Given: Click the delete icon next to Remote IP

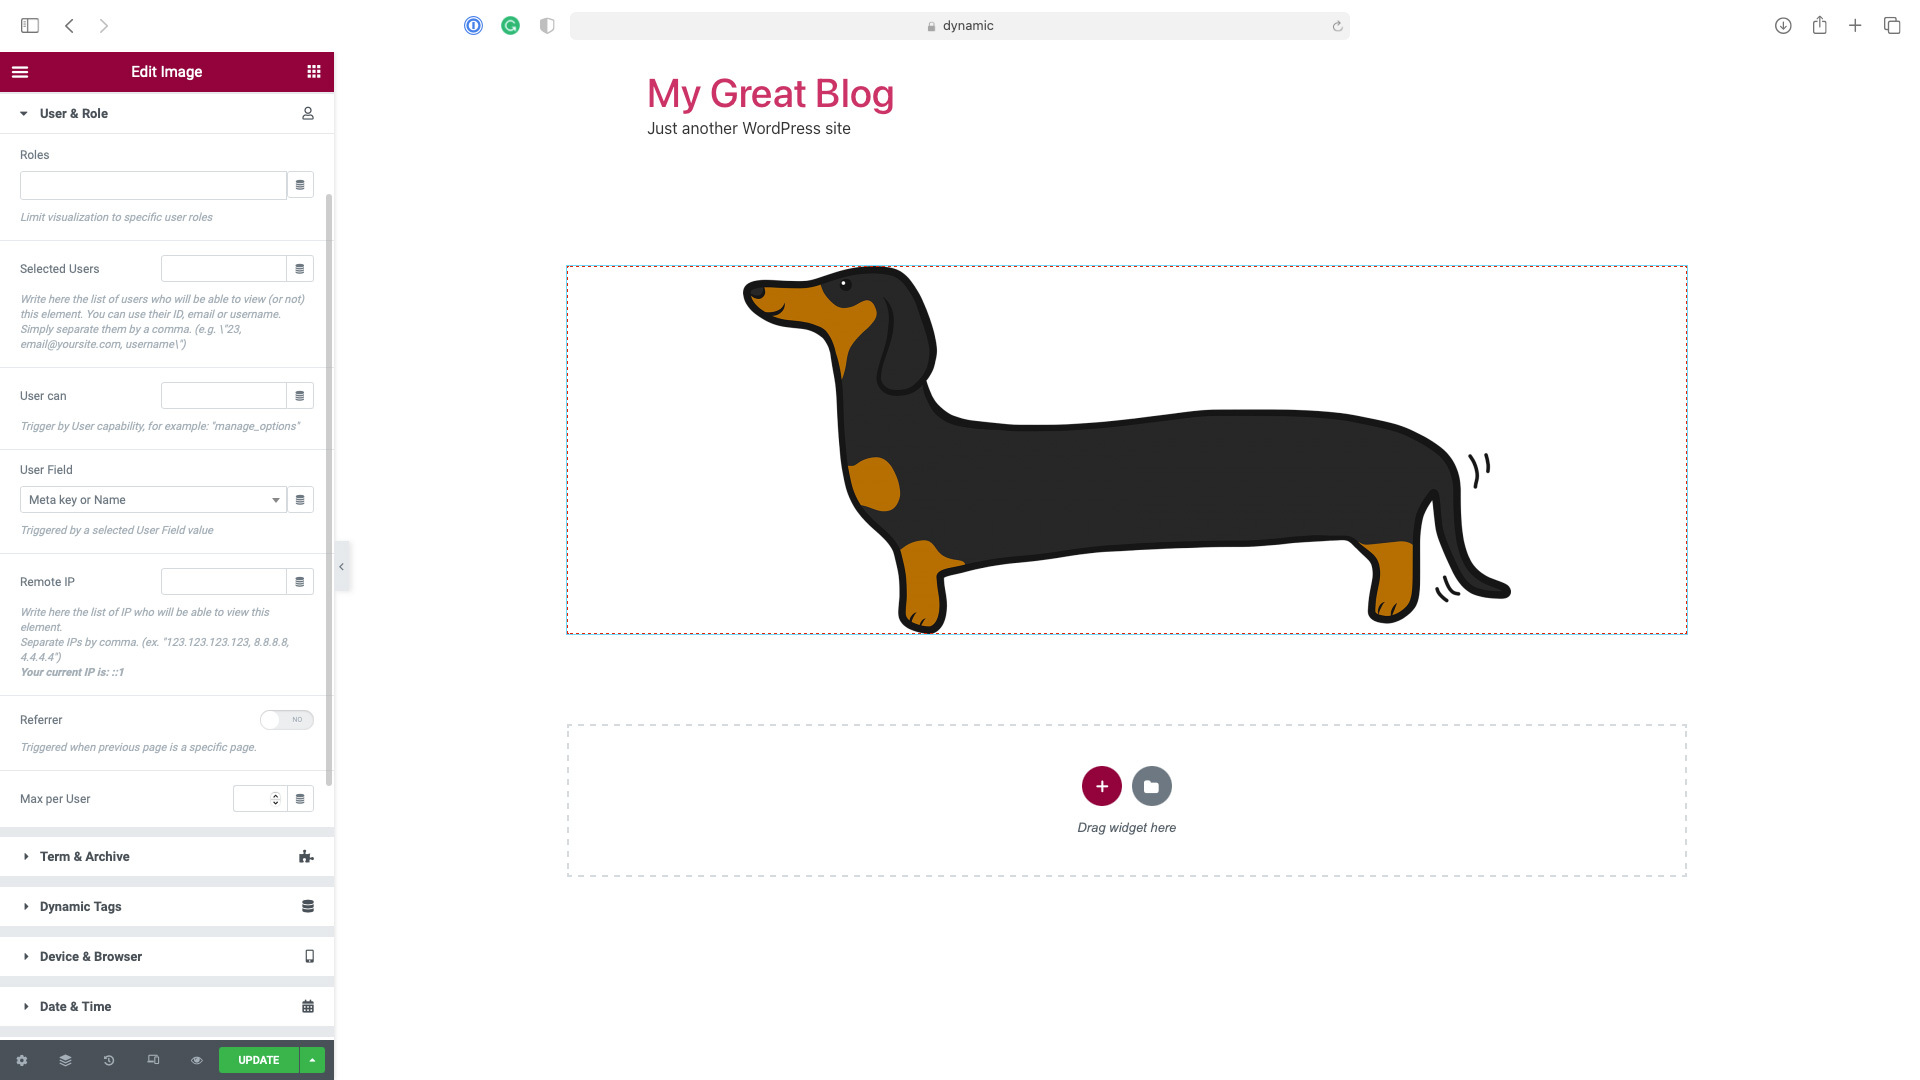Looking at the screenshot, I should pyautogui.click(x=299, y=582).
